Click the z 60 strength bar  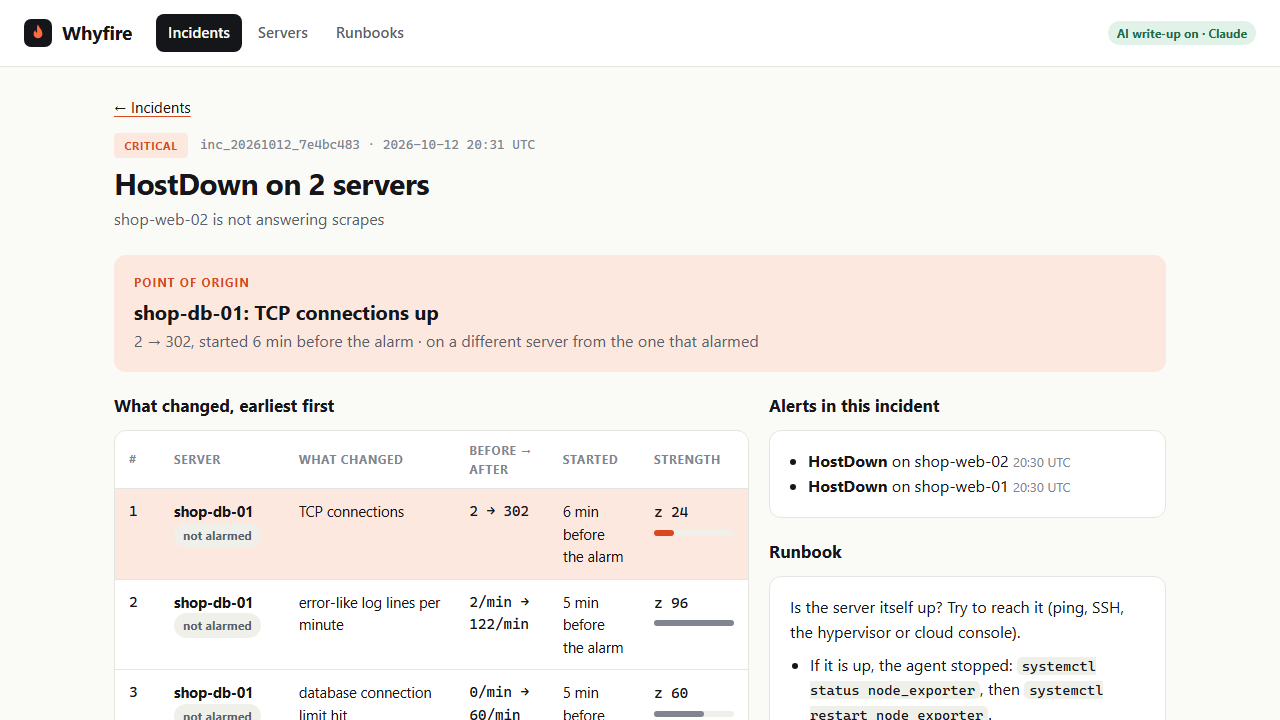[x=694, y=714]
